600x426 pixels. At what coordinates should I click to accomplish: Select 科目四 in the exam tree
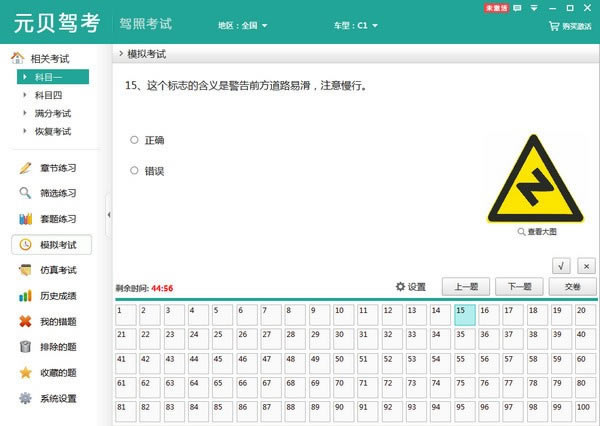click(x=48, y=95)
